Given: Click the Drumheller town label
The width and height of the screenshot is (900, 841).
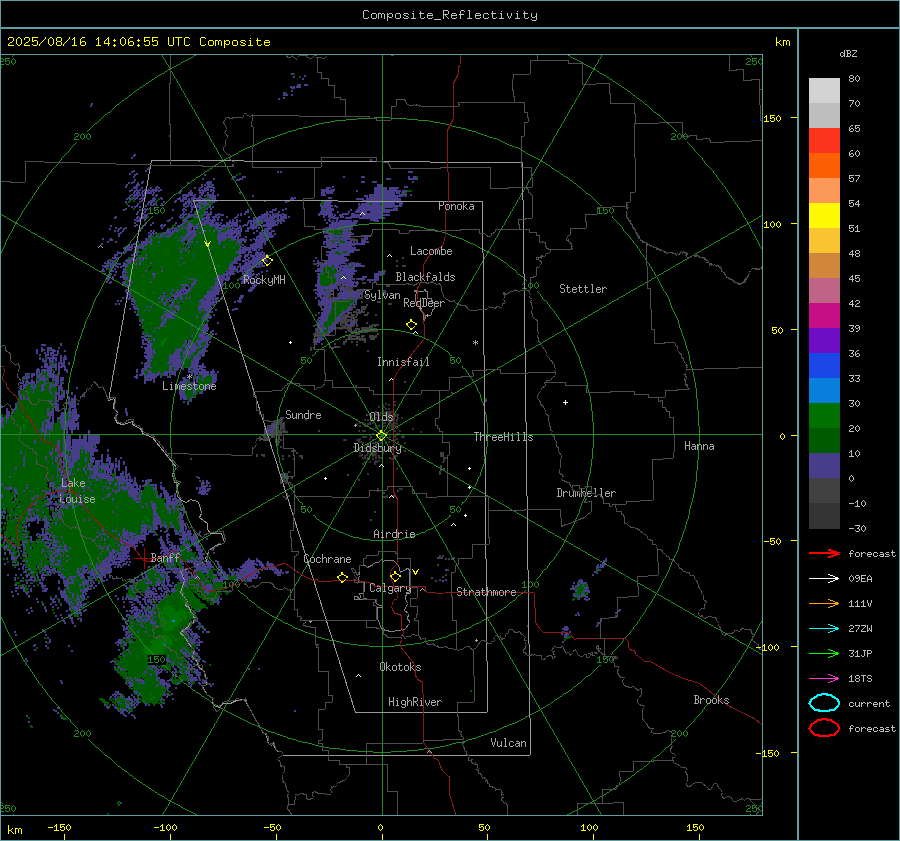Looking at the screenshot, I should coord(586,493).
